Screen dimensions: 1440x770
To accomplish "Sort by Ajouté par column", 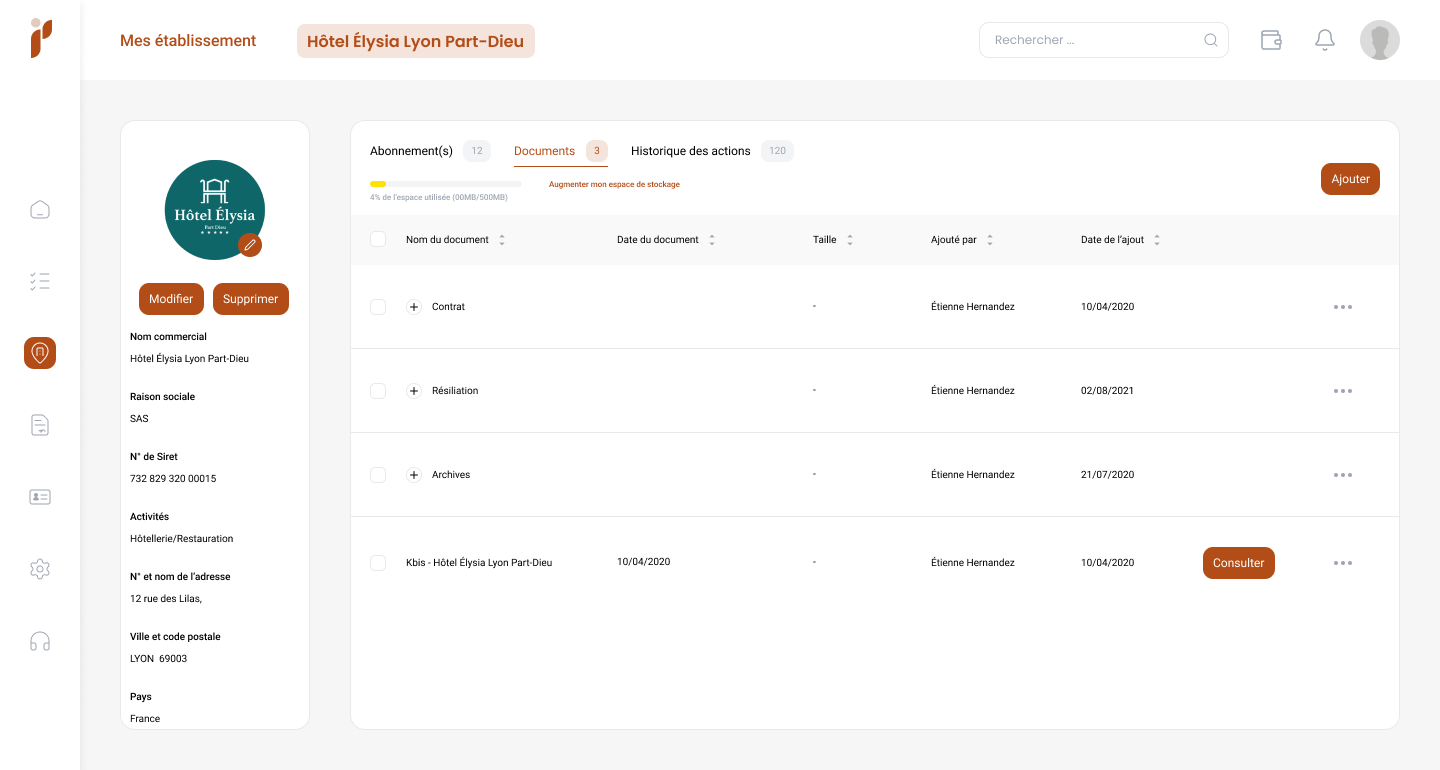I will point(990,240).
